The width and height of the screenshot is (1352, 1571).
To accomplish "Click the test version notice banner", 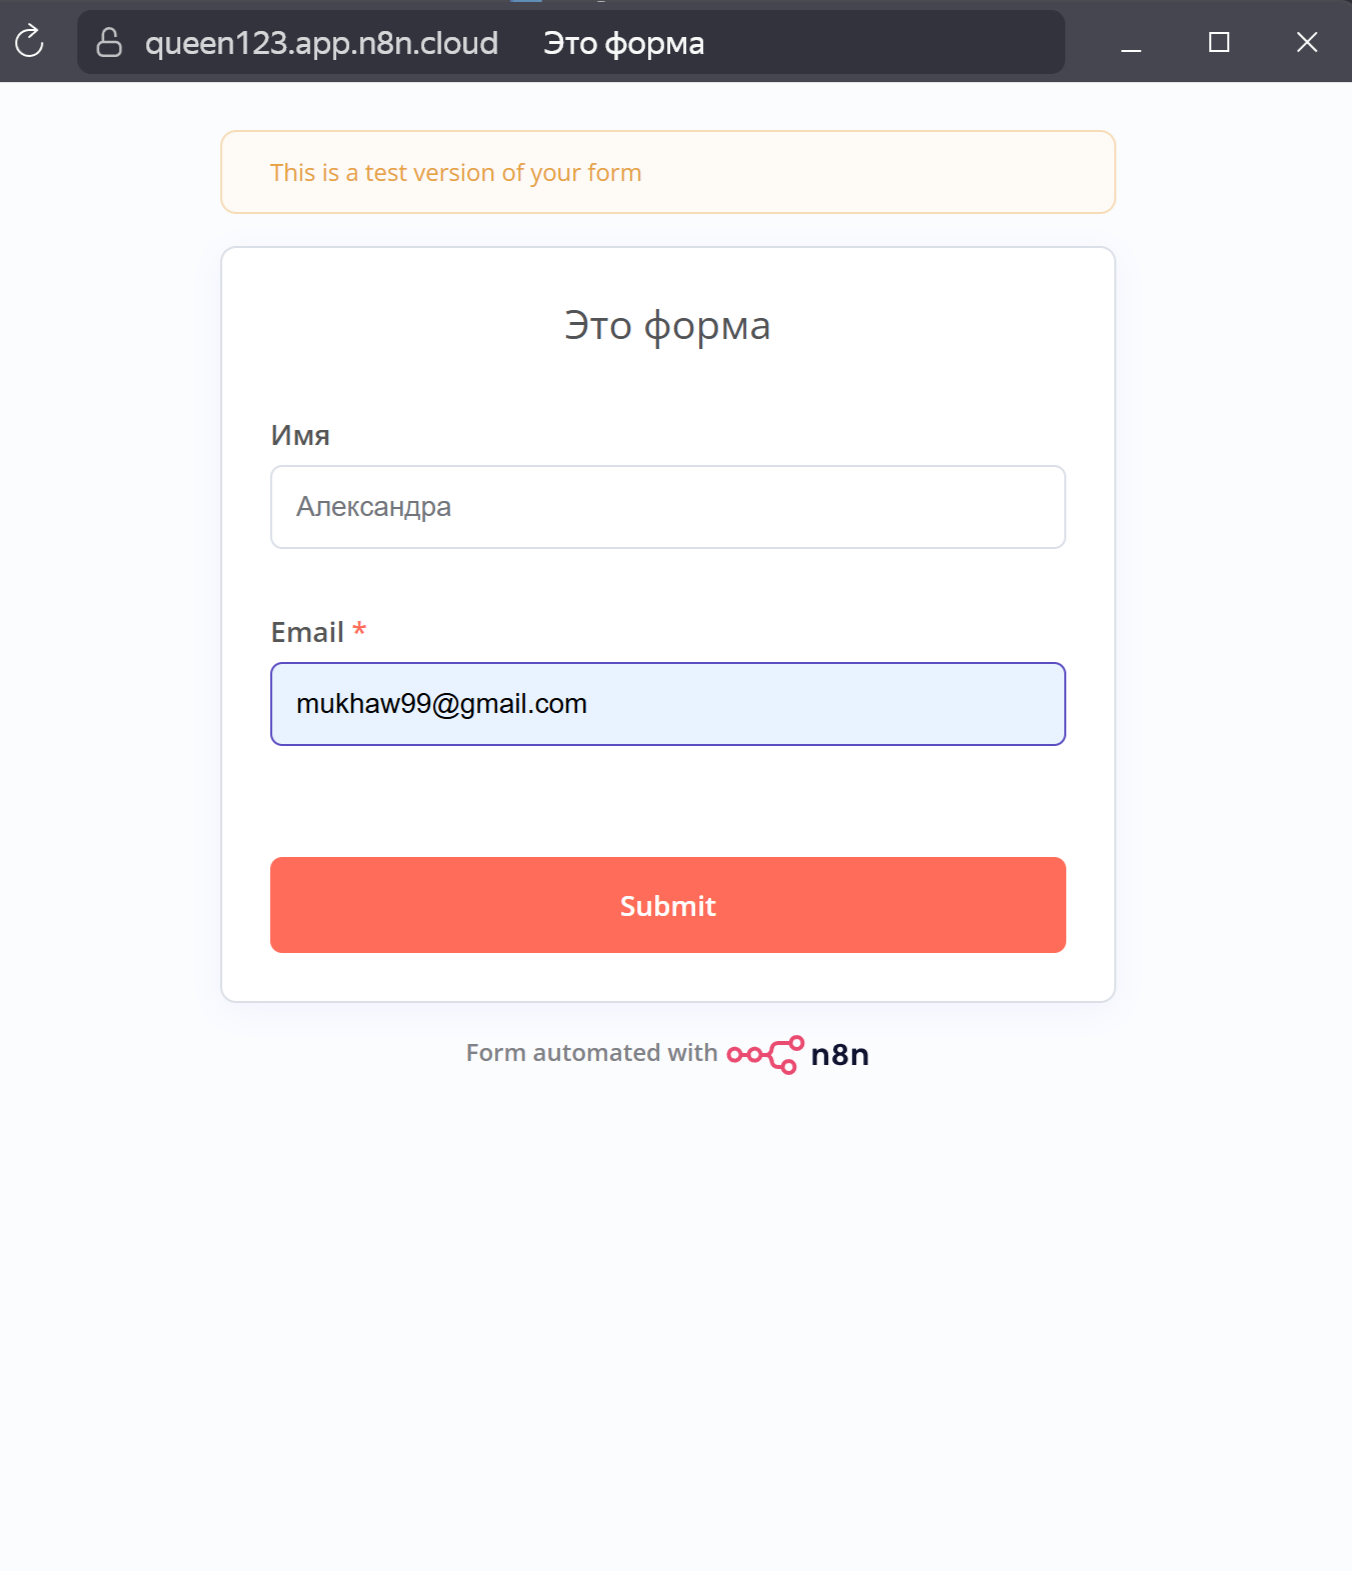I will point(667,172).
